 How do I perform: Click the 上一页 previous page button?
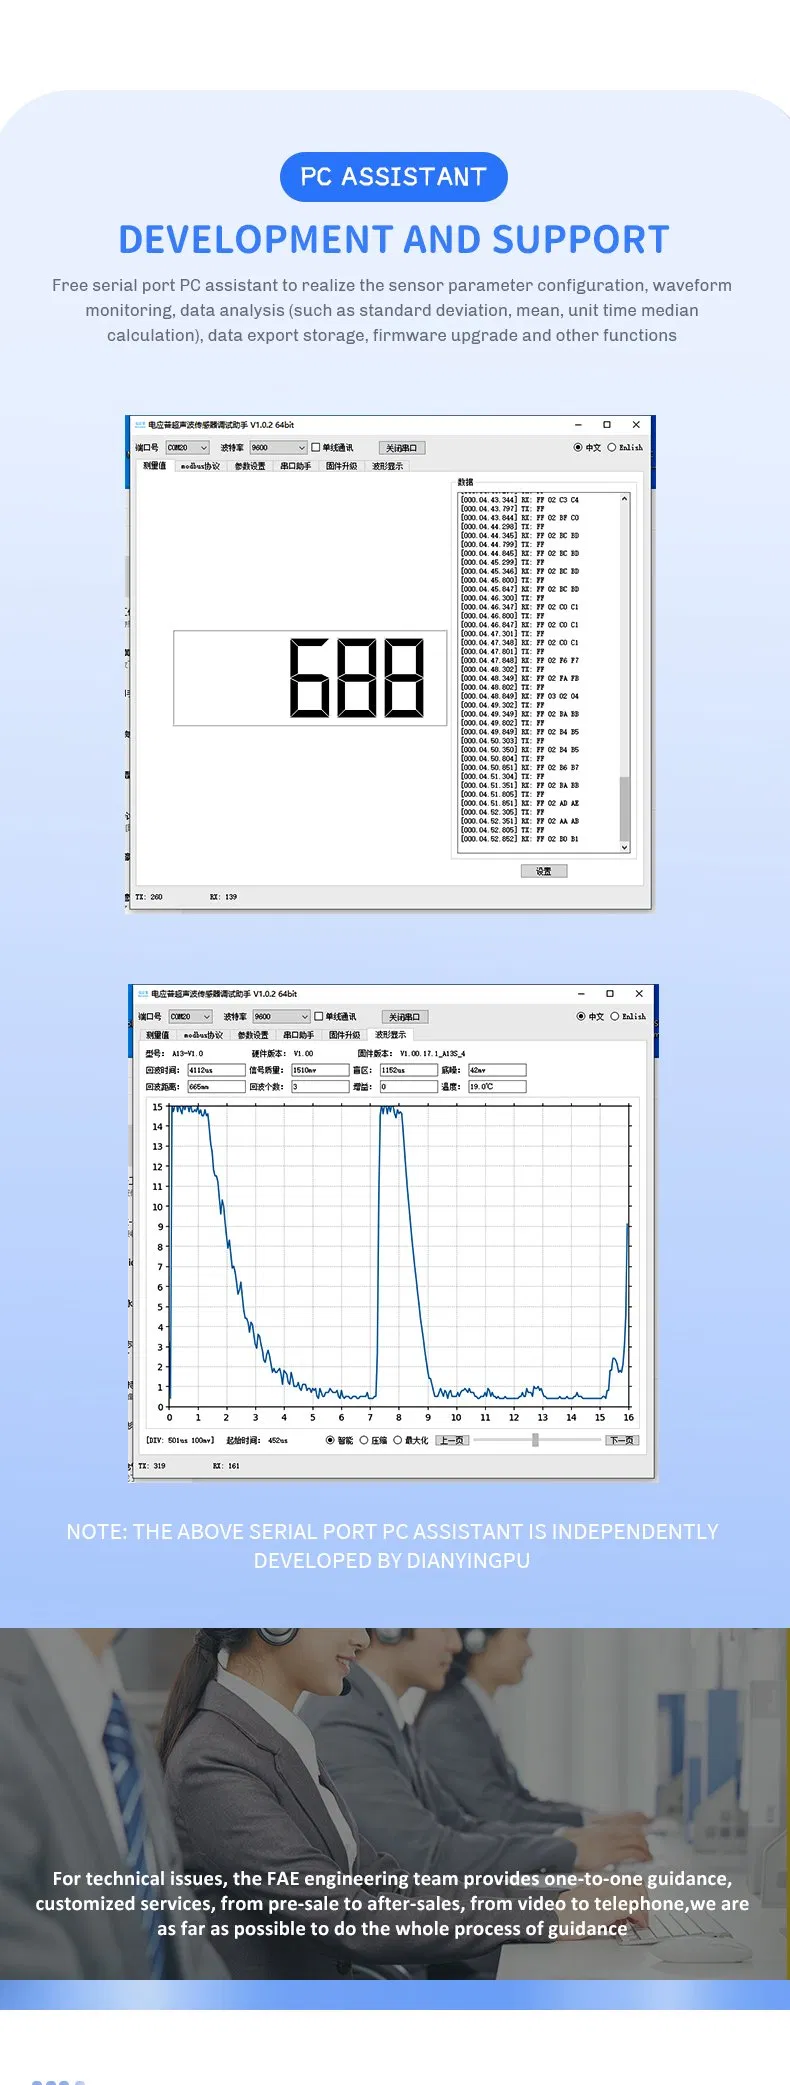click(452, 1441)
